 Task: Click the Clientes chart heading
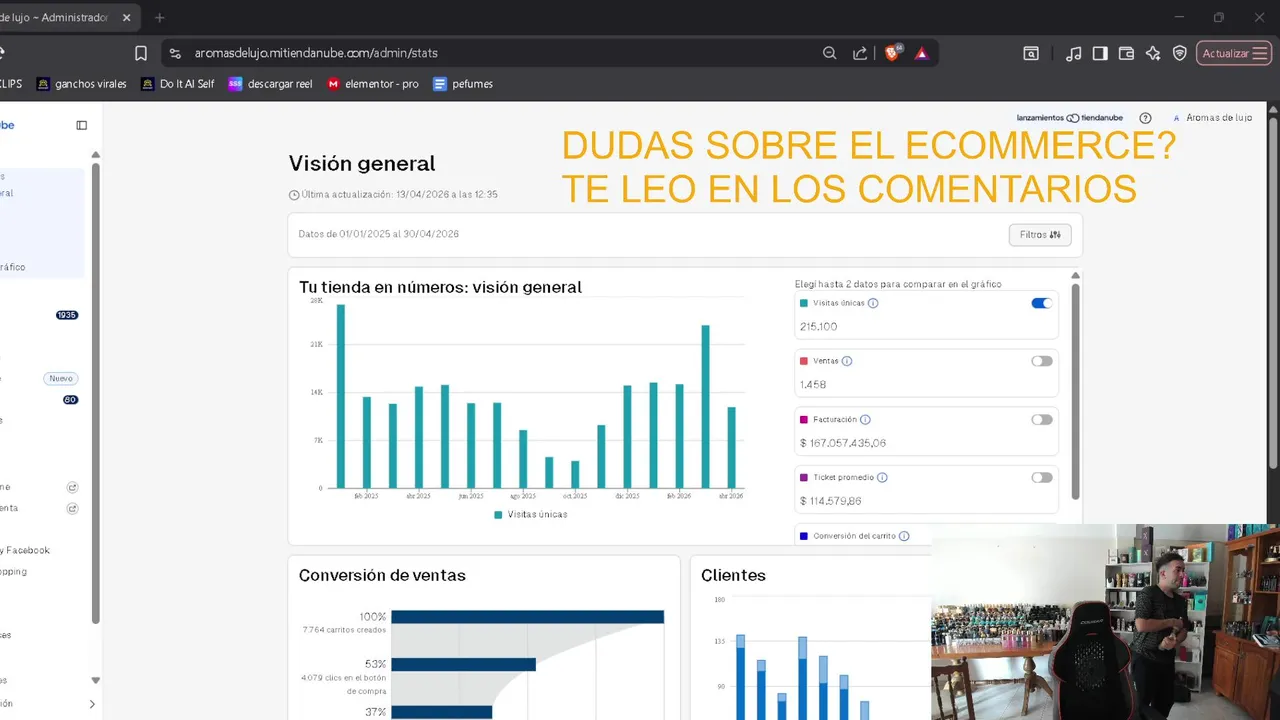[733, 575]
